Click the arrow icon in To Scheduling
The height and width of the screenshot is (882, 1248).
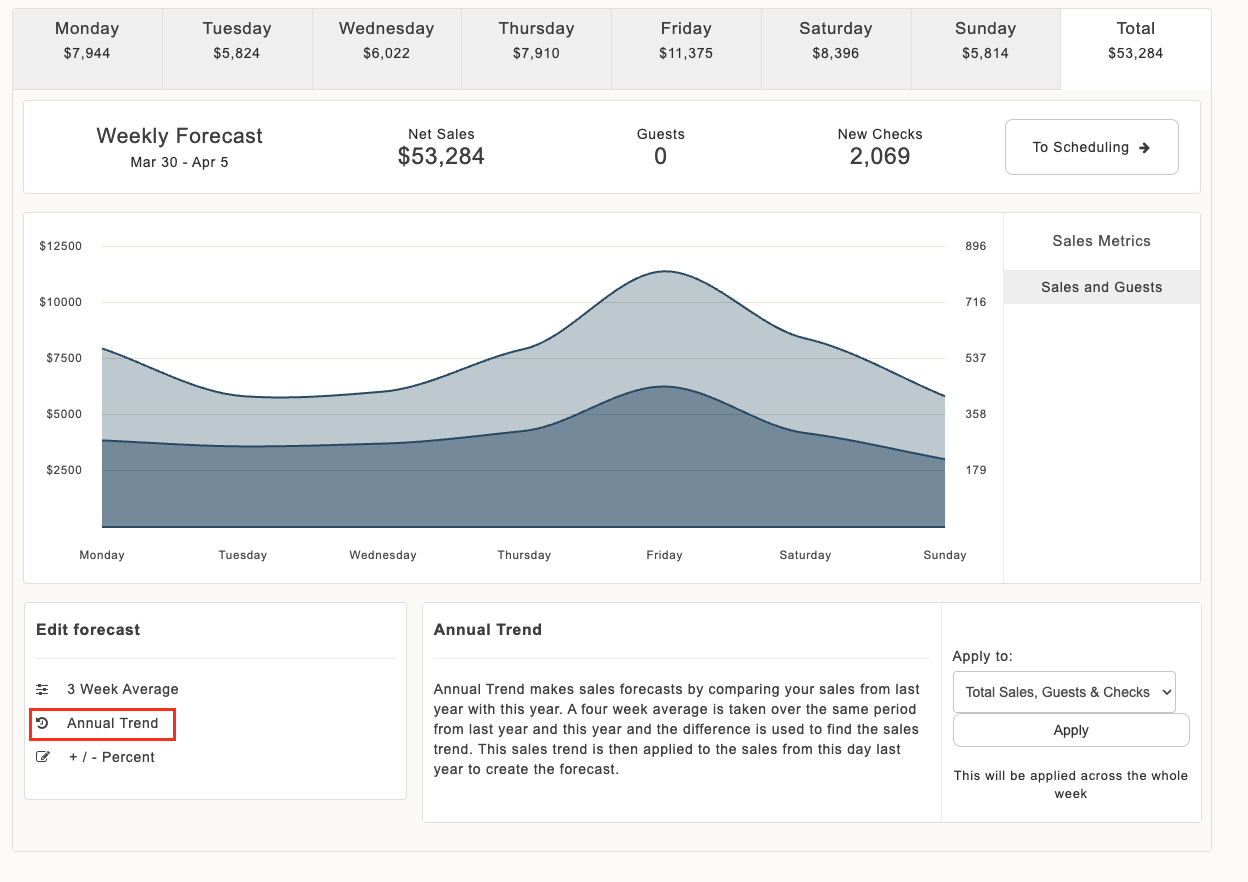(x=1145, y=147)
